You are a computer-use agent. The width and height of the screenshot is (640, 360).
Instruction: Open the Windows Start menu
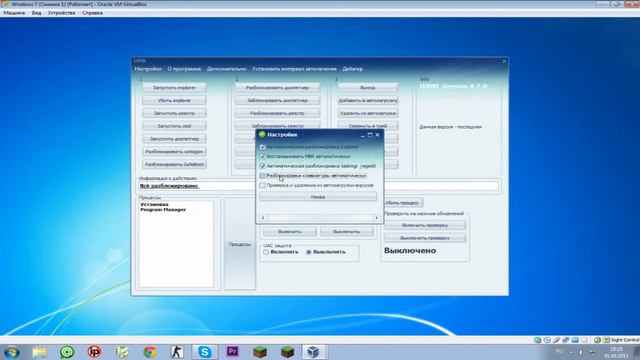(x=11, y=352)
